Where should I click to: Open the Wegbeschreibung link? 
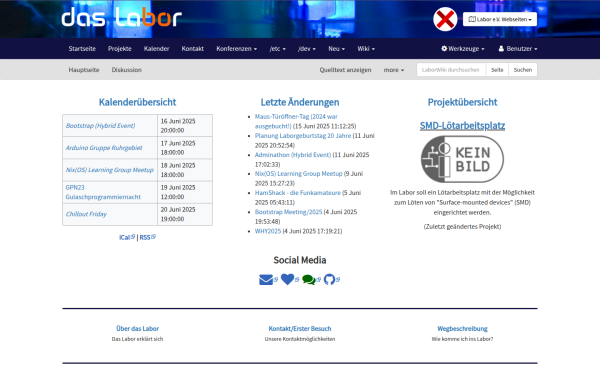tap(462, 328)
